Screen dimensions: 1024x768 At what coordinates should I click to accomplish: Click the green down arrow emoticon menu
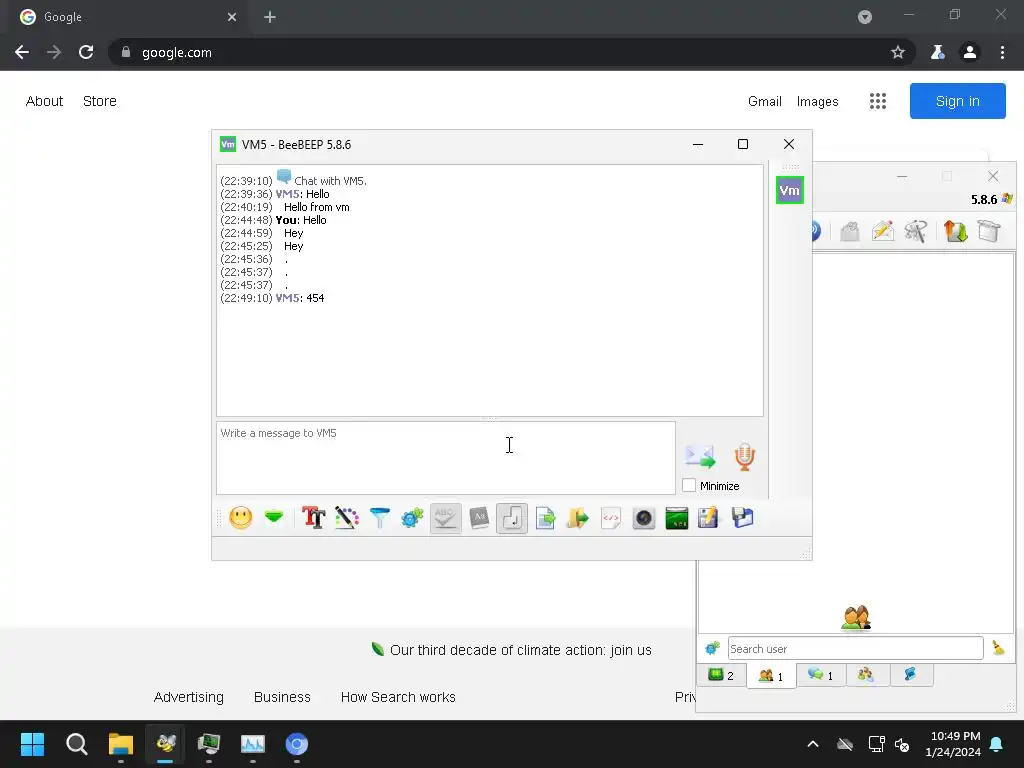[274, 517]
